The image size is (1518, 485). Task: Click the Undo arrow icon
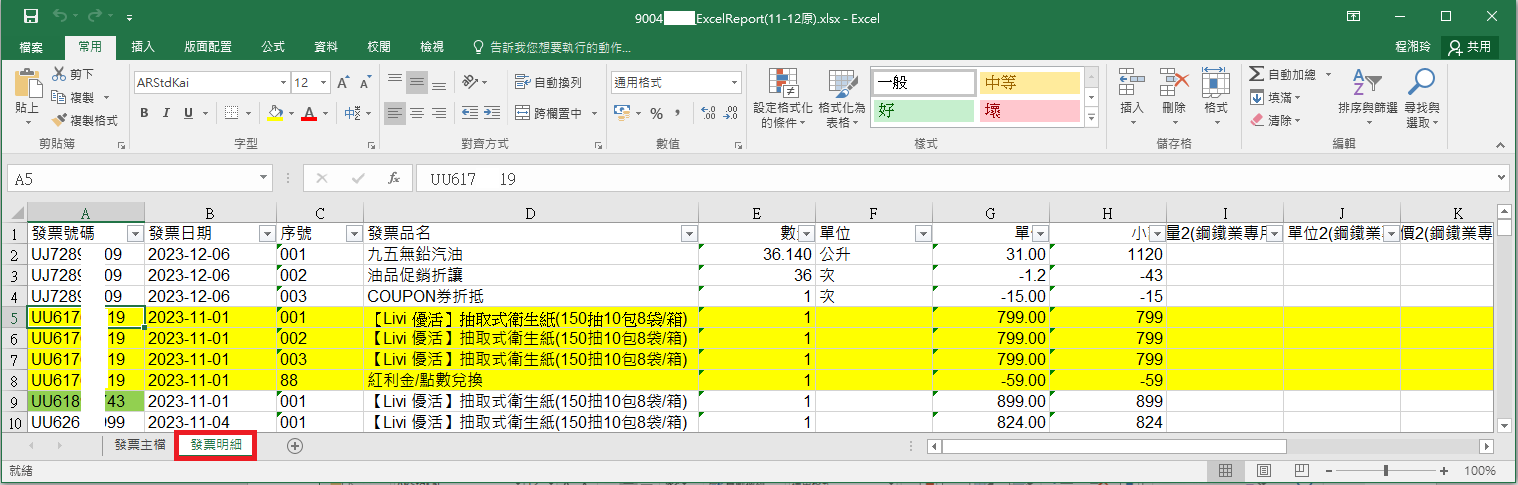click(59, 17)
